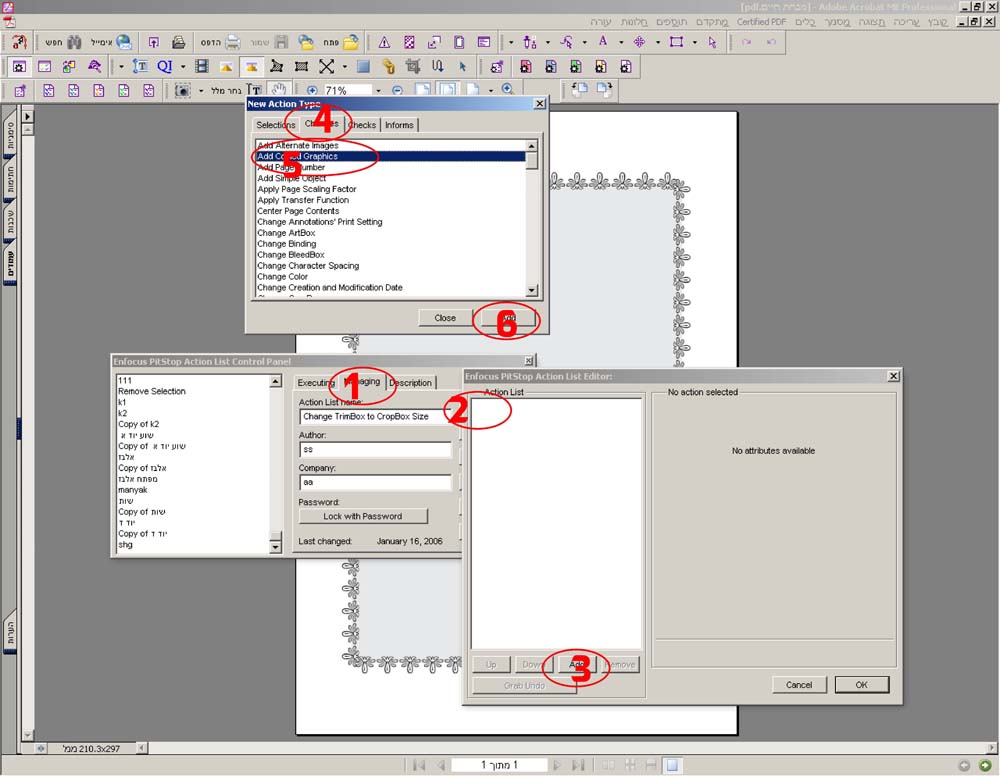Click Cancel in Action List Editor

click(799, 684)
